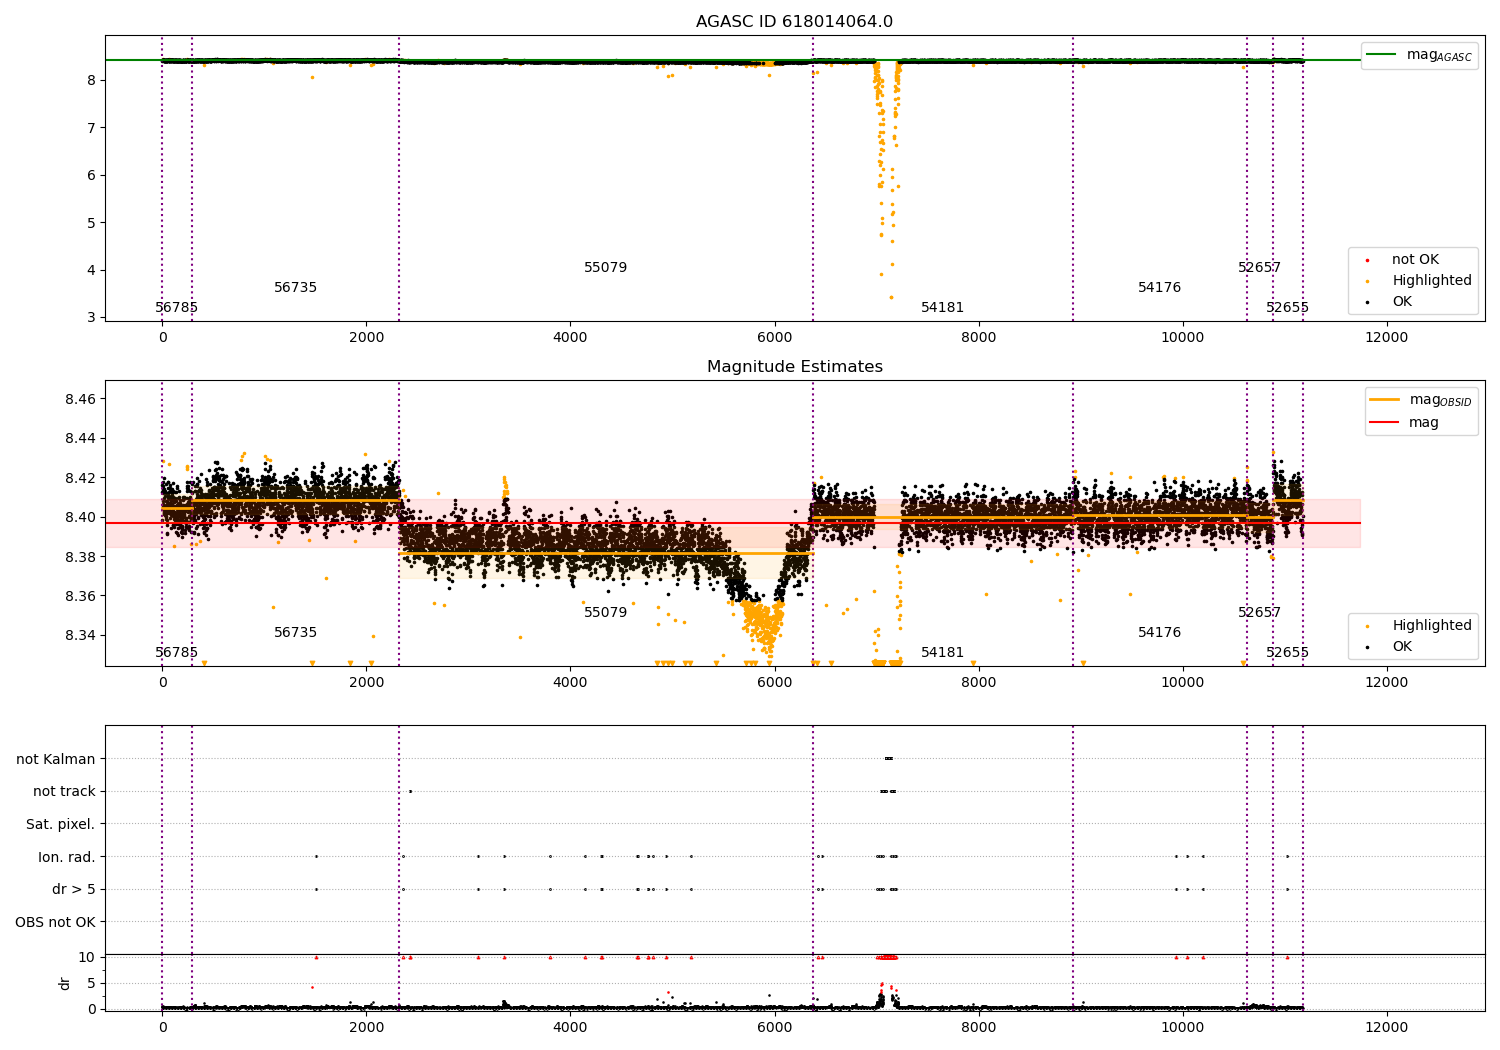
Task: Click the 'Magnitude Estimates' plot title
Action: (795, 367)
